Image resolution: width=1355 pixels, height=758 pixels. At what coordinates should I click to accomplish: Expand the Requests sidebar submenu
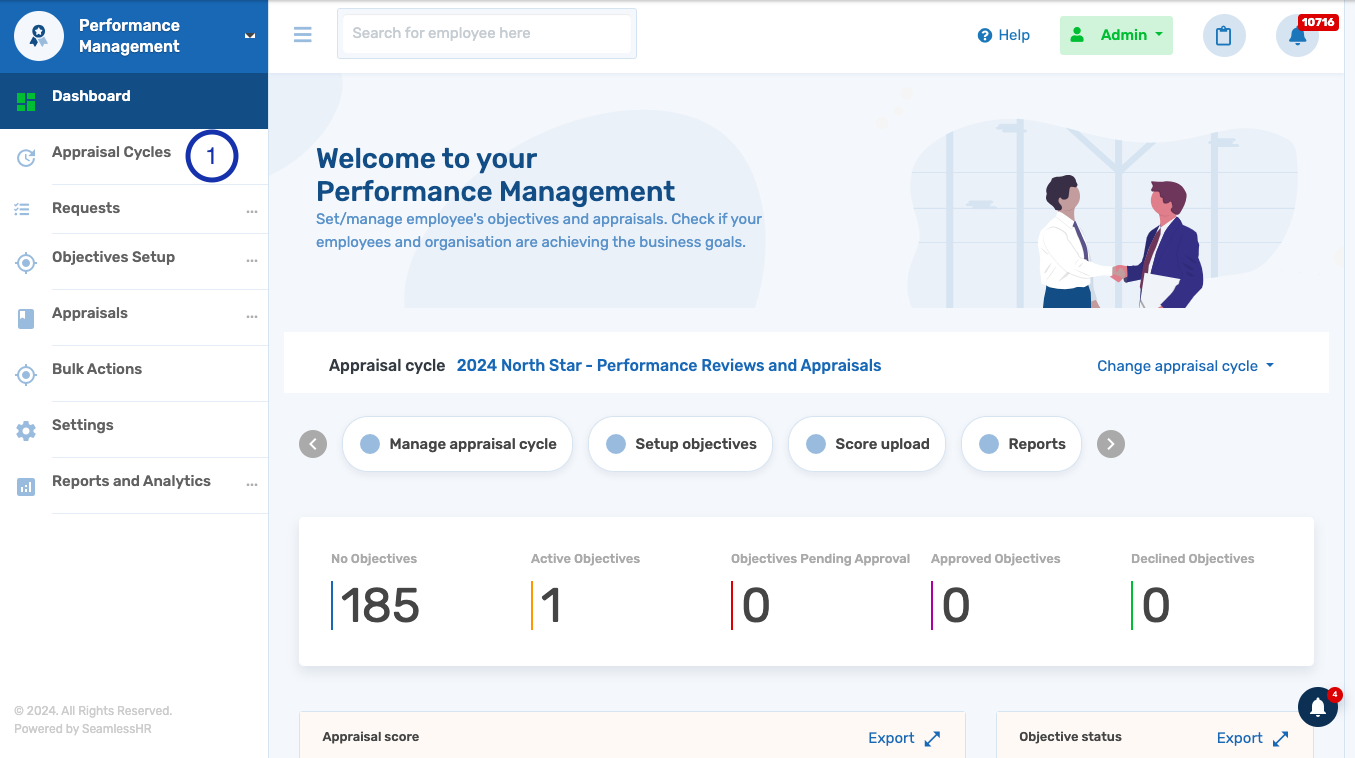click(x=253, y=209)
